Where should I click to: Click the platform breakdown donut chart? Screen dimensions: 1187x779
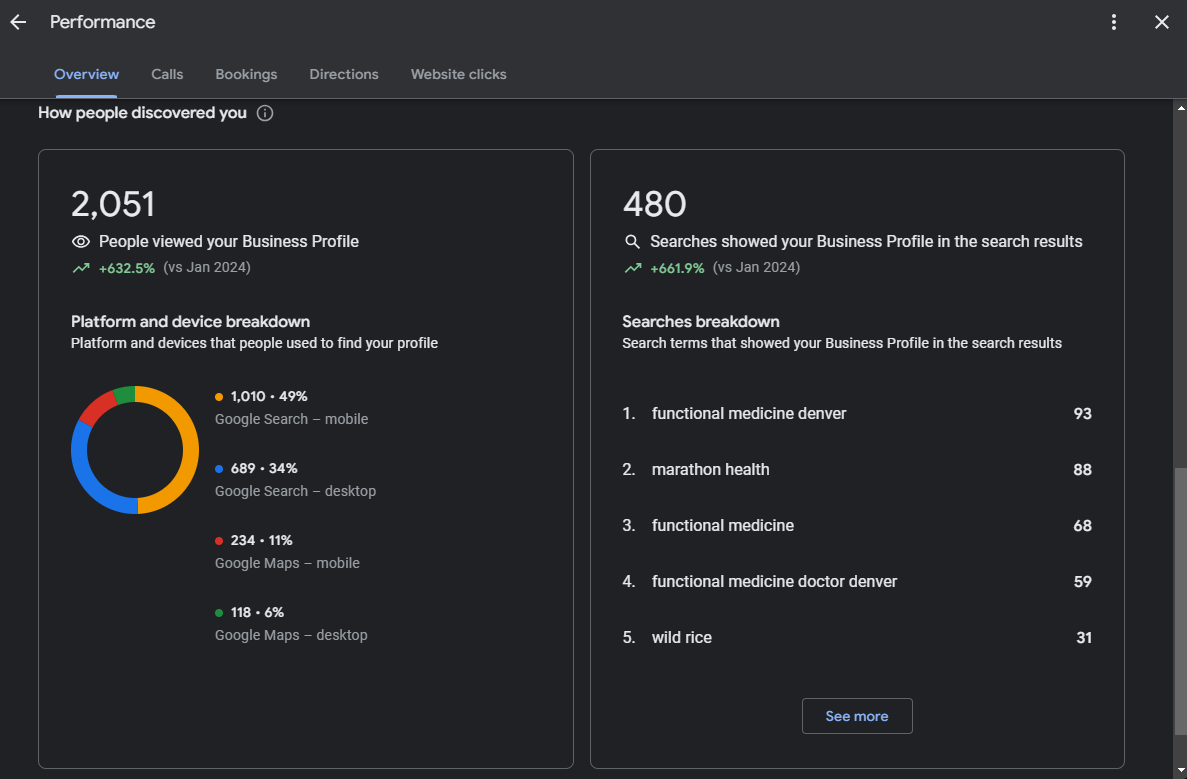(135, 450)
